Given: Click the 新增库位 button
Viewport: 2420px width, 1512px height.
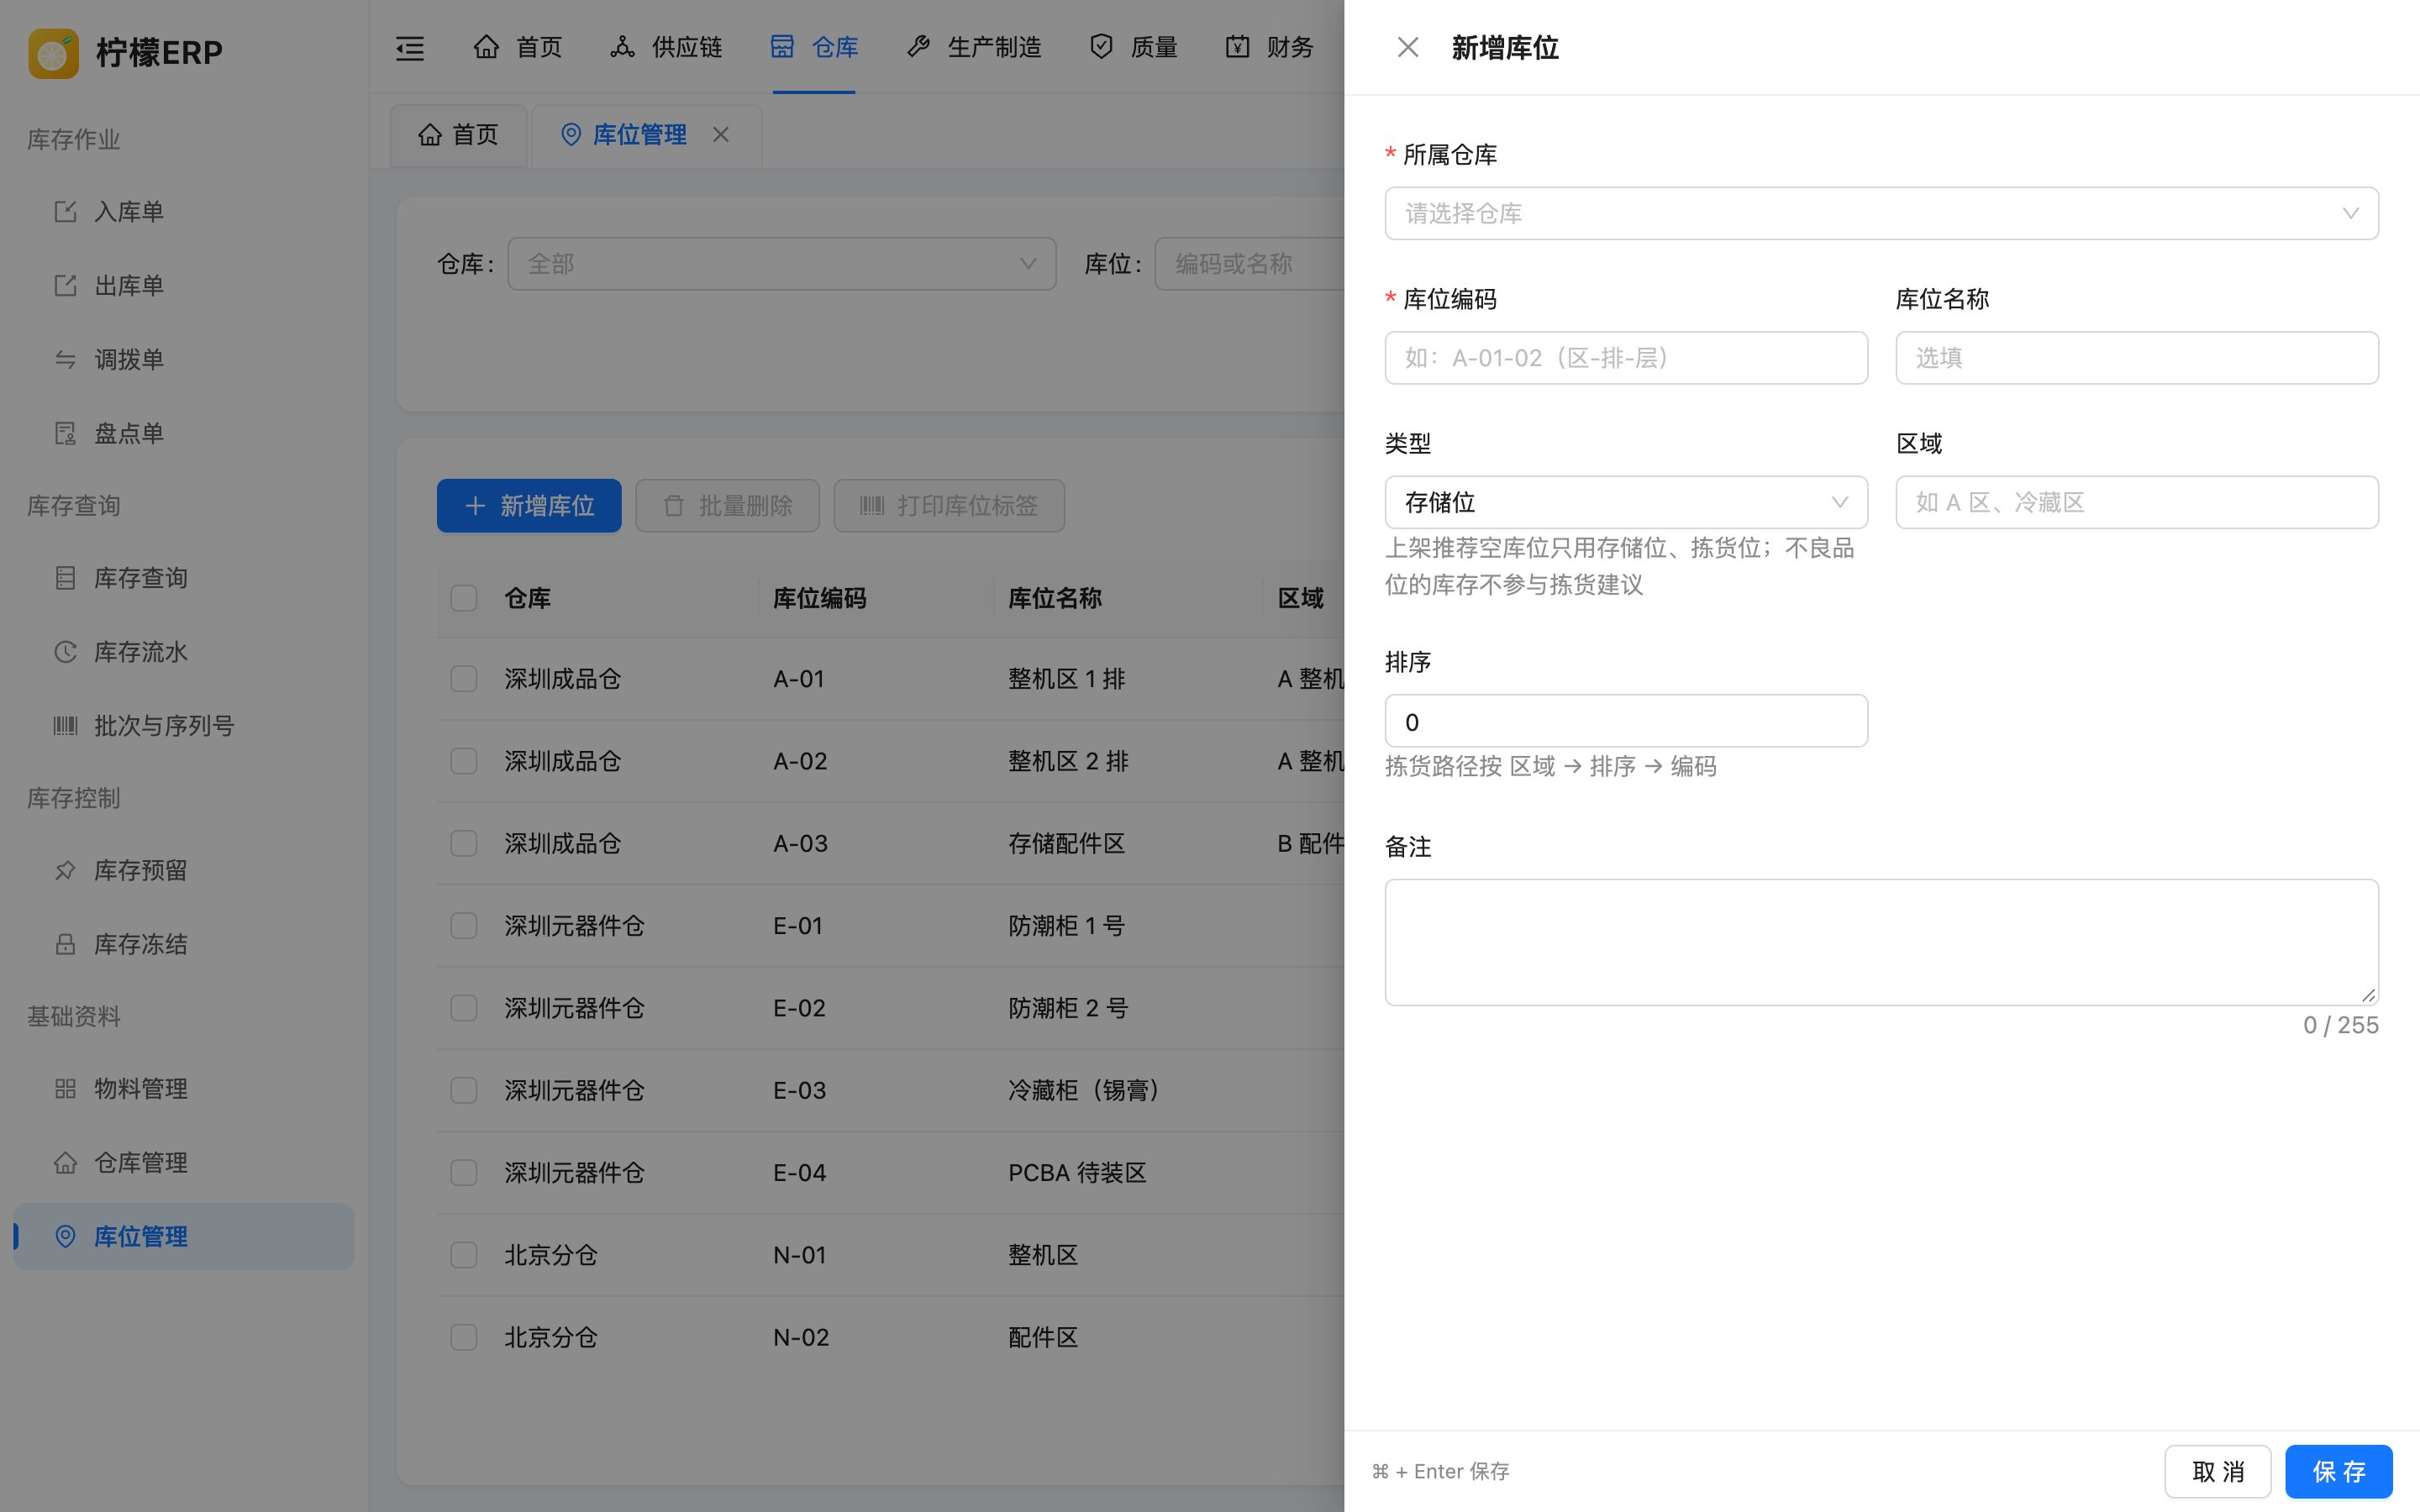Looking at the screenshot, I should click(529, 506).
